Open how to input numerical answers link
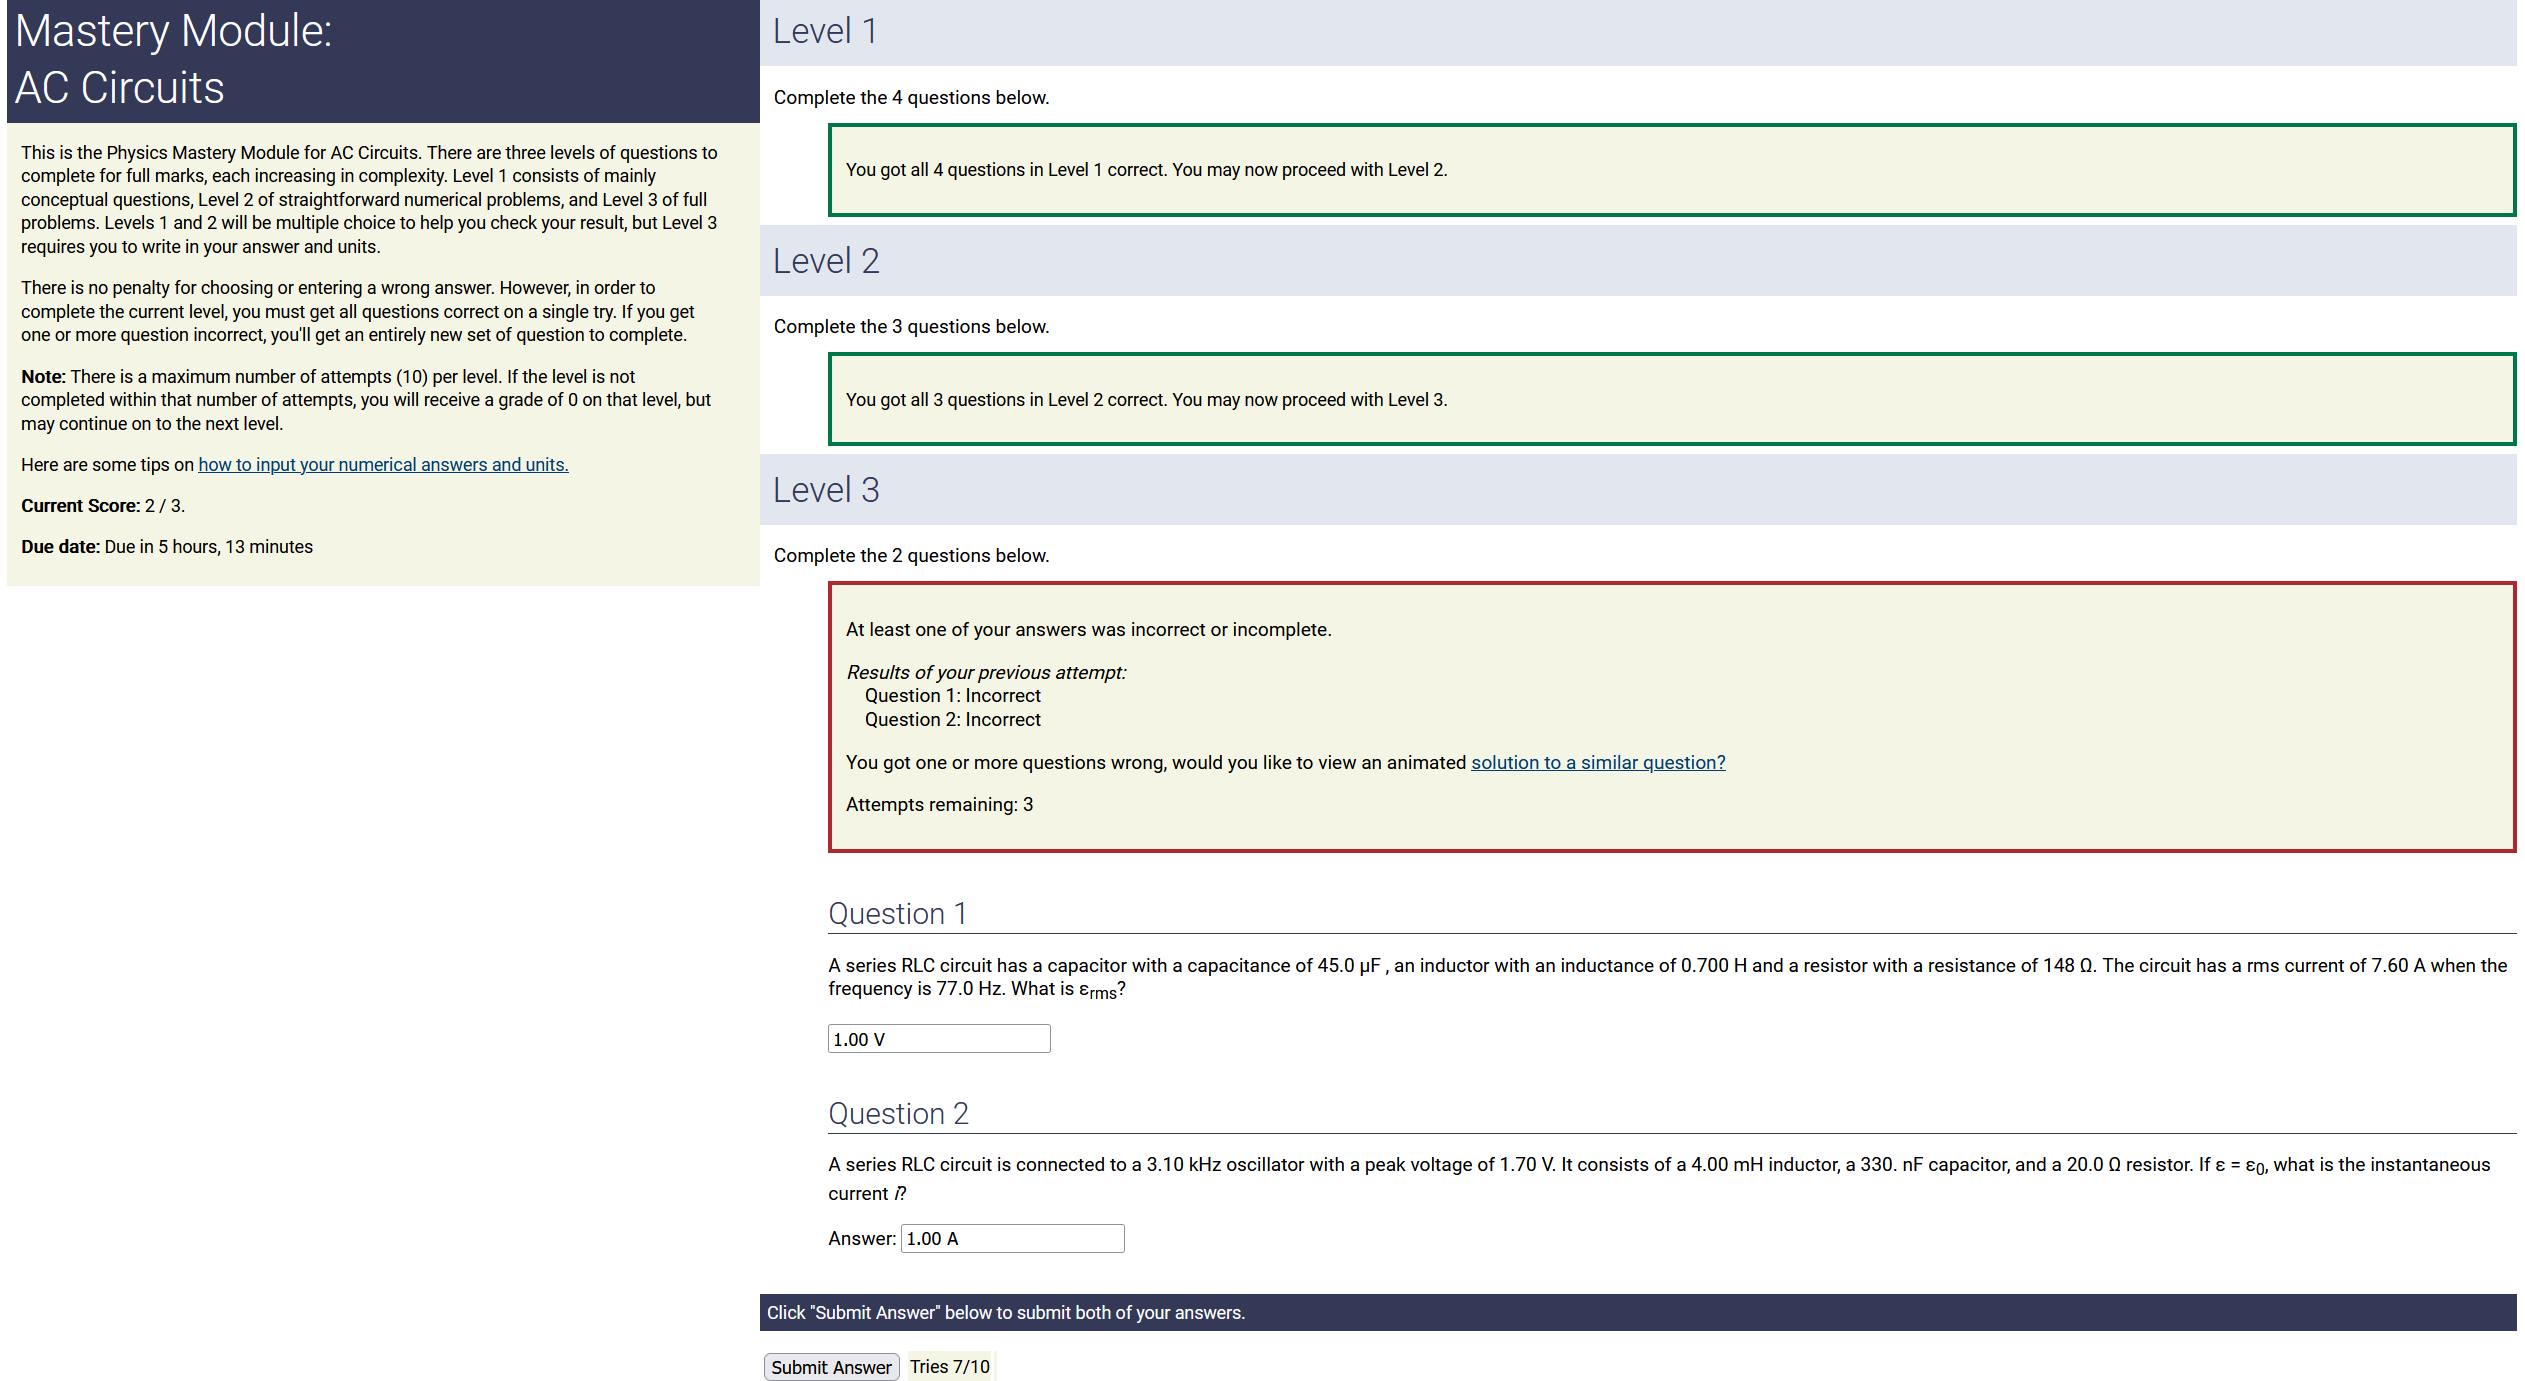This screenshot has width=2525, height=1381. pos(383,464)
